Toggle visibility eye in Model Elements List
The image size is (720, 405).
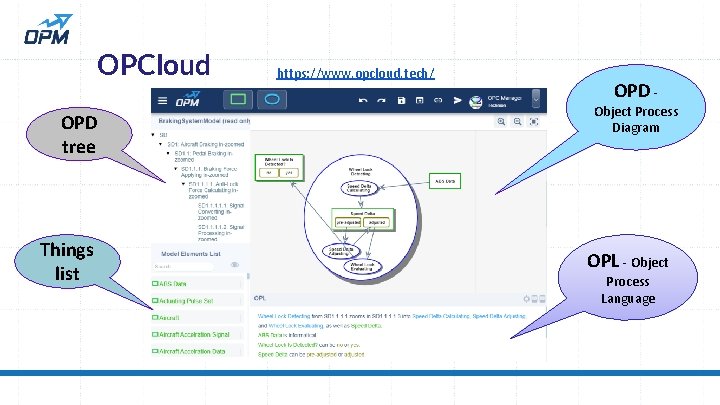click(235, 265)
